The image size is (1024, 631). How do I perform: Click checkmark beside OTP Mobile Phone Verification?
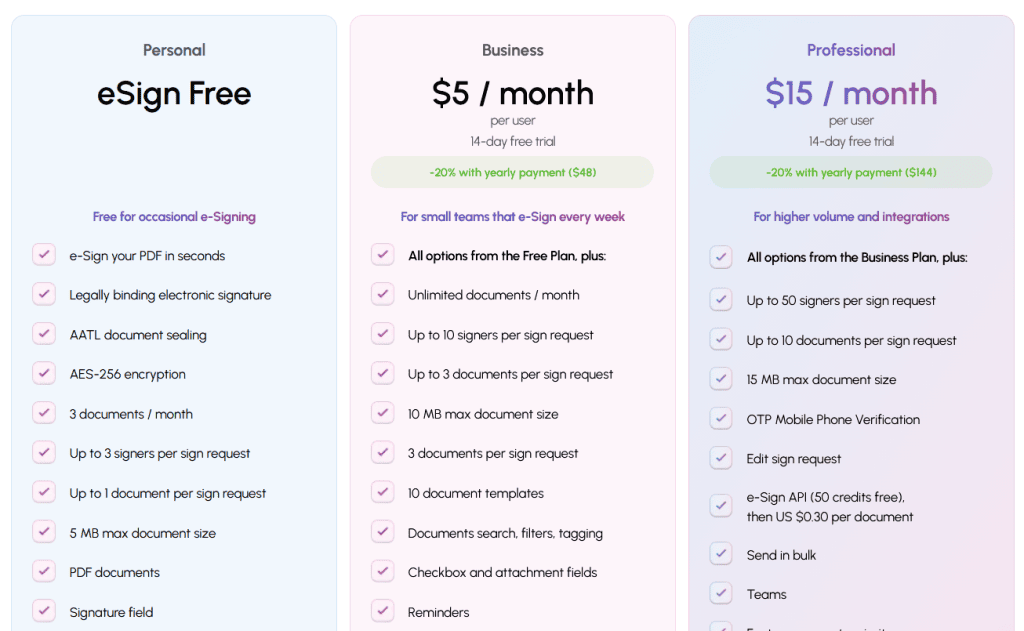721,419
